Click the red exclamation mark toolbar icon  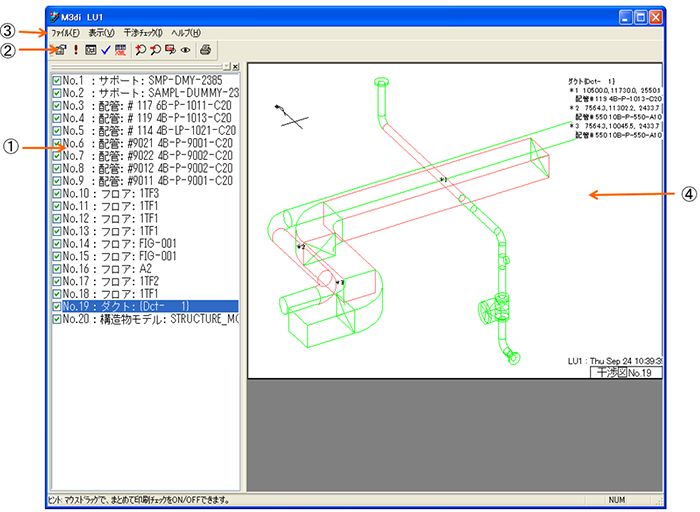point(75,49)
